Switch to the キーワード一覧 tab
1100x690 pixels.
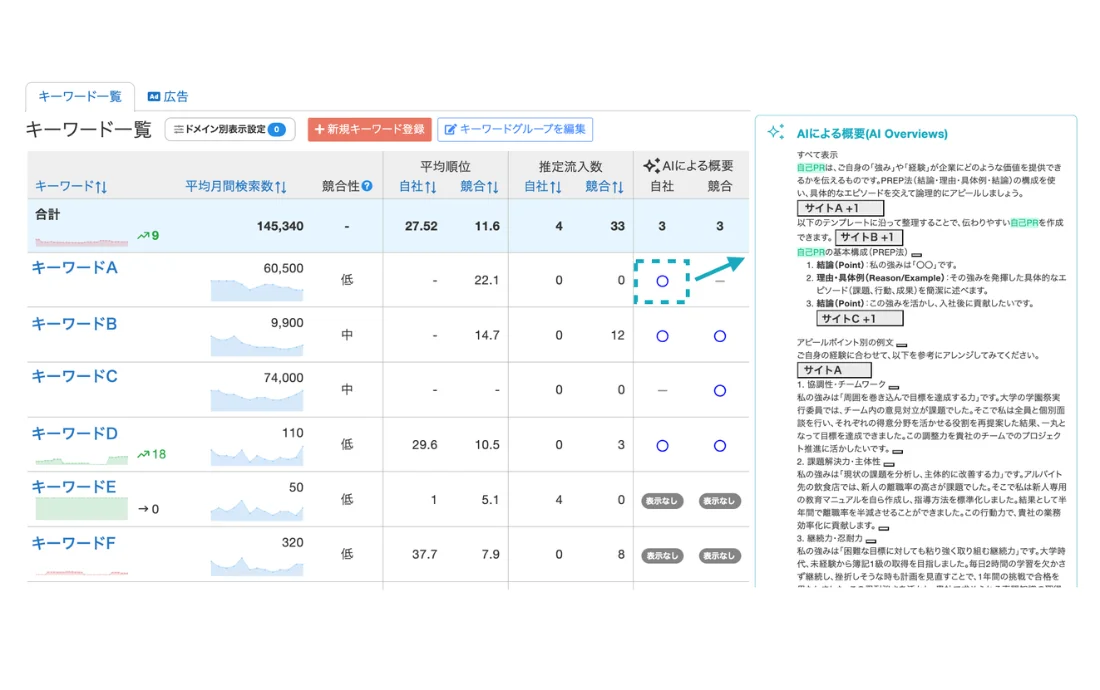(80, 97)
